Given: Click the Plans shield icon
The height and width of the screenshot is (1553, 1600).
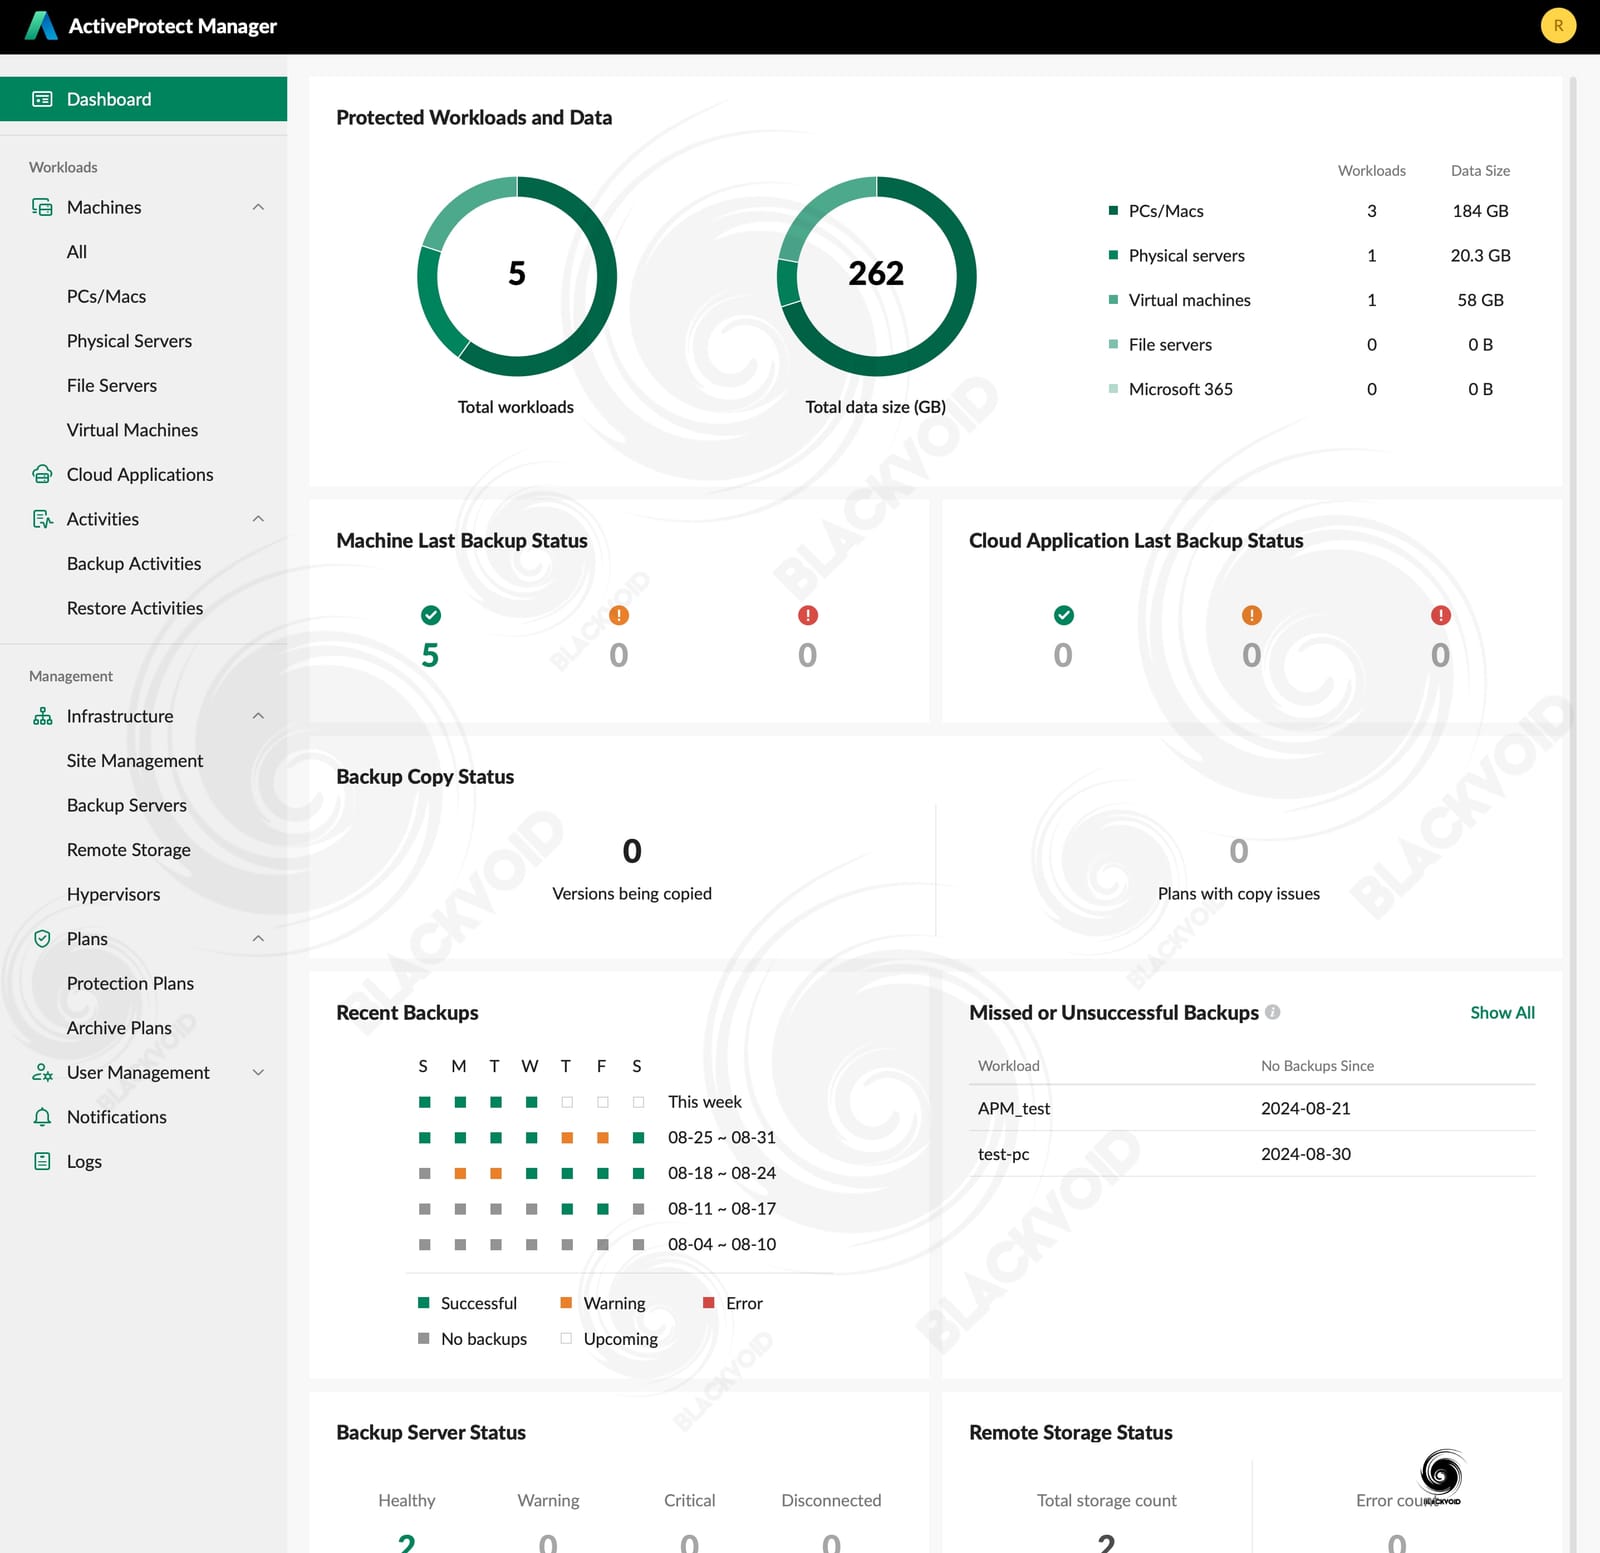Looking at the screenshot, I should tap(41, 938).
